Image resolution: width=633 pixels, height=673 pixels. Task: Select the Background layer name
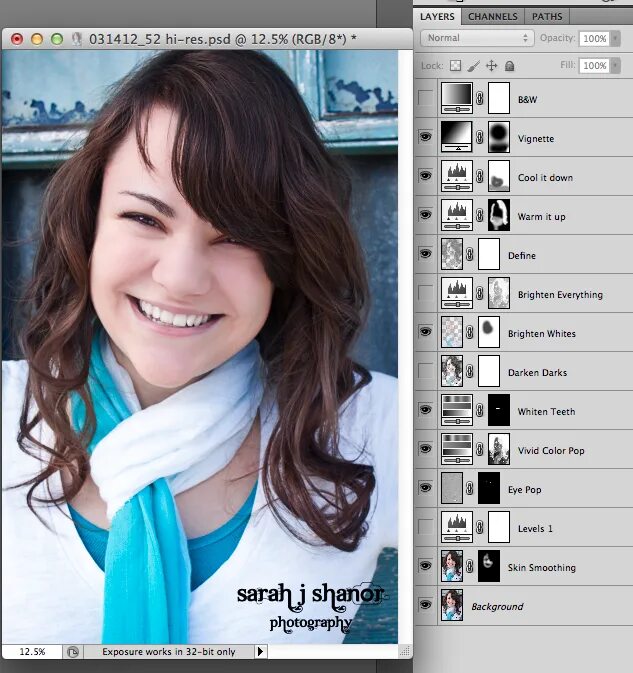pos(497,606)
